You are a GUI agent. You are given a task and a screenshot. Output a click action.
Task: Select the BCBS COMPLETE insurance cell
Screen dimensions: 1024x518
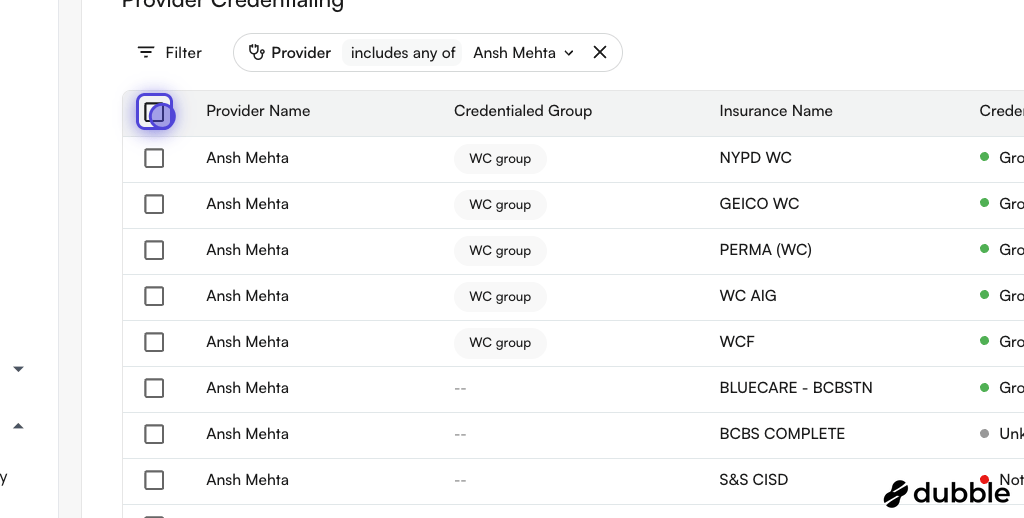point(782,434)
